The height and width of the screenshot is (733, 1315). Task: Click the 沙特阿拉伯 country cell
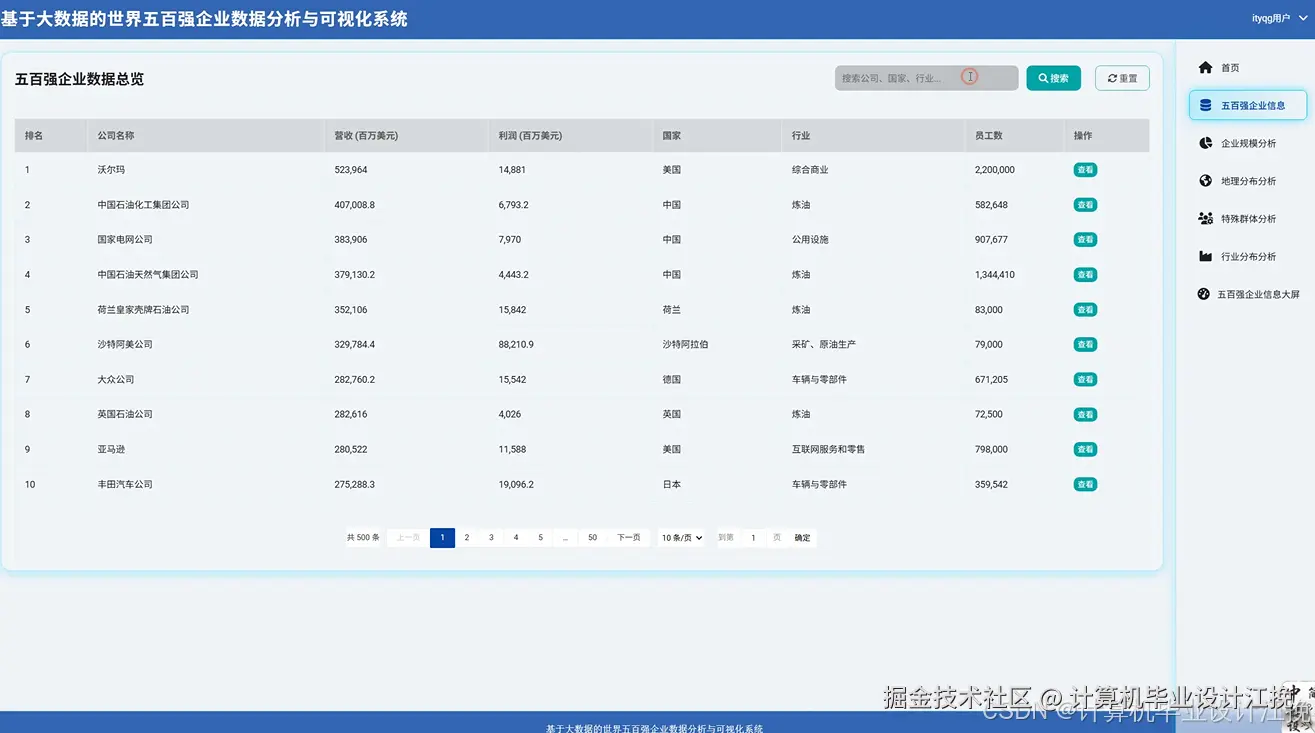tap(685, 344)
